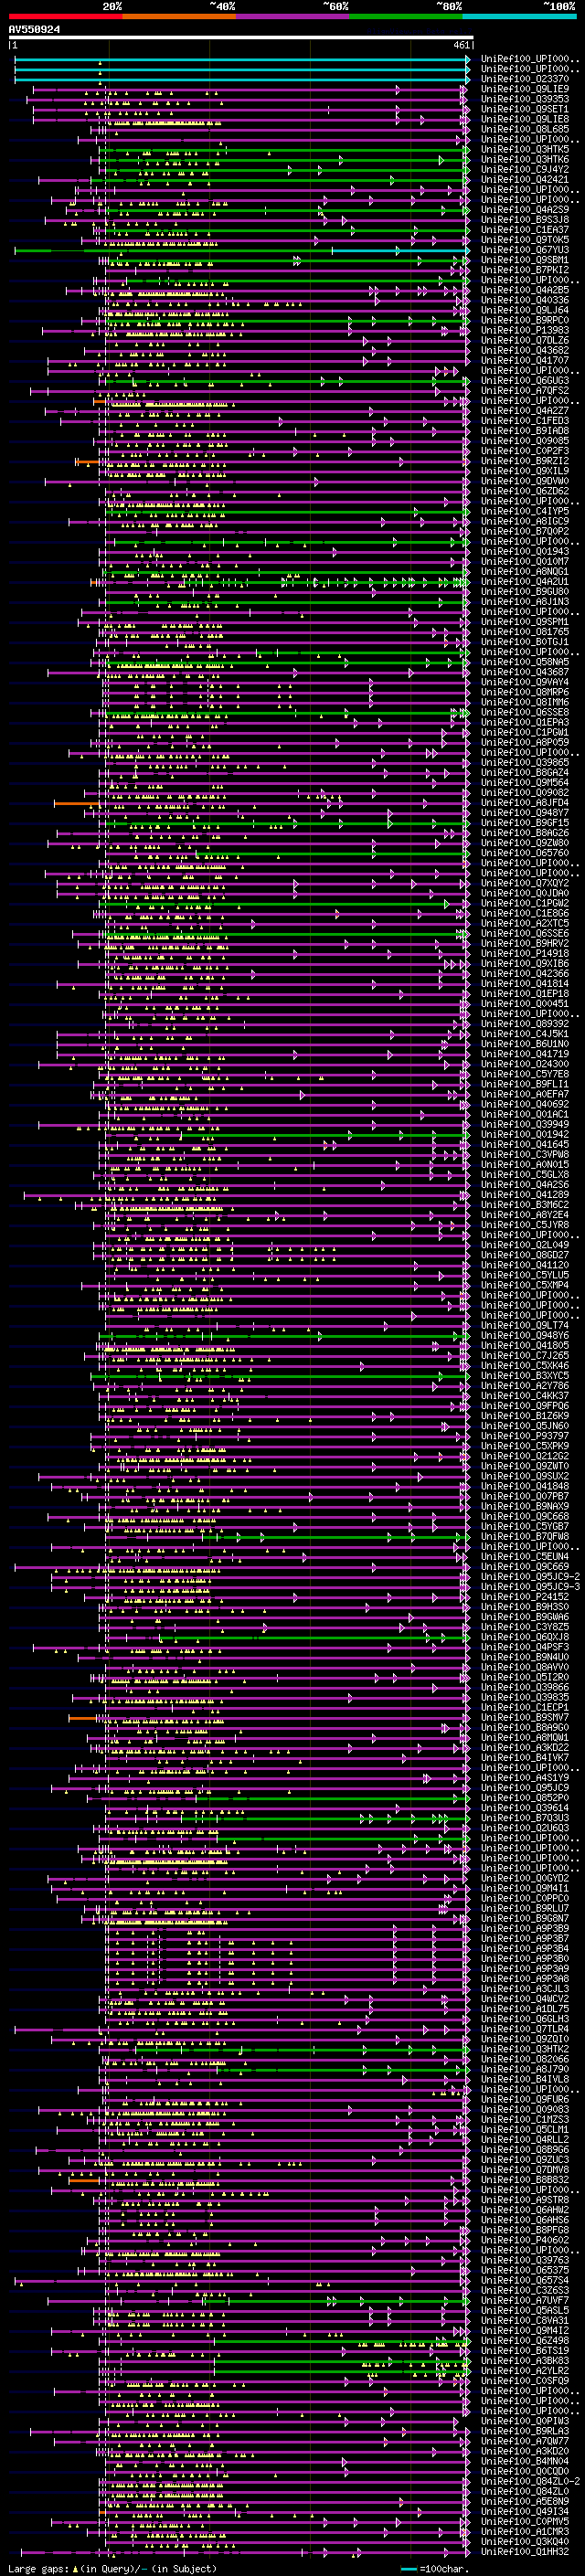
Task: Open hit UniRef100_Q8L685
Action: click(x=525, y=129)
